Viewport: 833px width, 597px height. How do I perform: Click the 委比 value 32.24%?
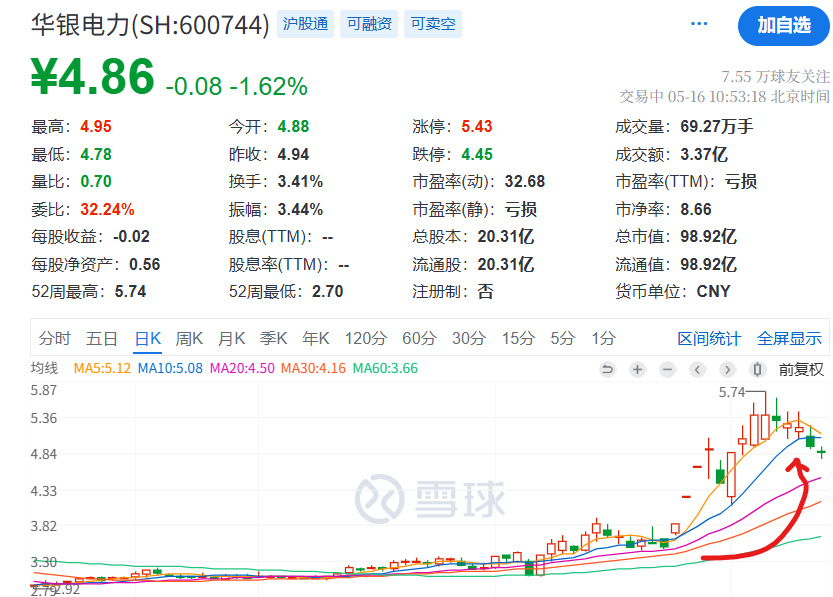pos(107,209)
